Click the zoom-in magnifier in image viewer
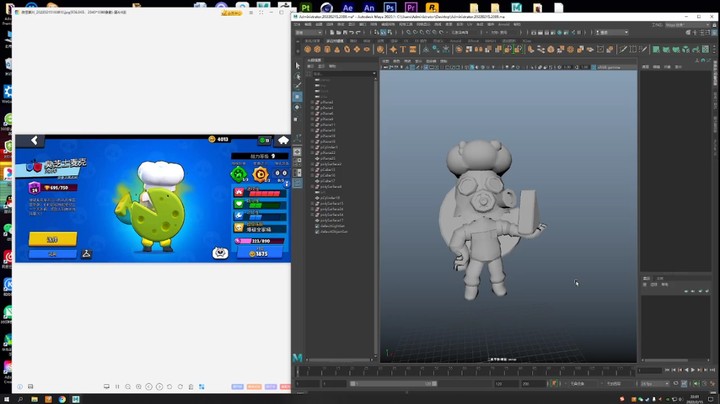The image size is (720, 404). point(139,387)
